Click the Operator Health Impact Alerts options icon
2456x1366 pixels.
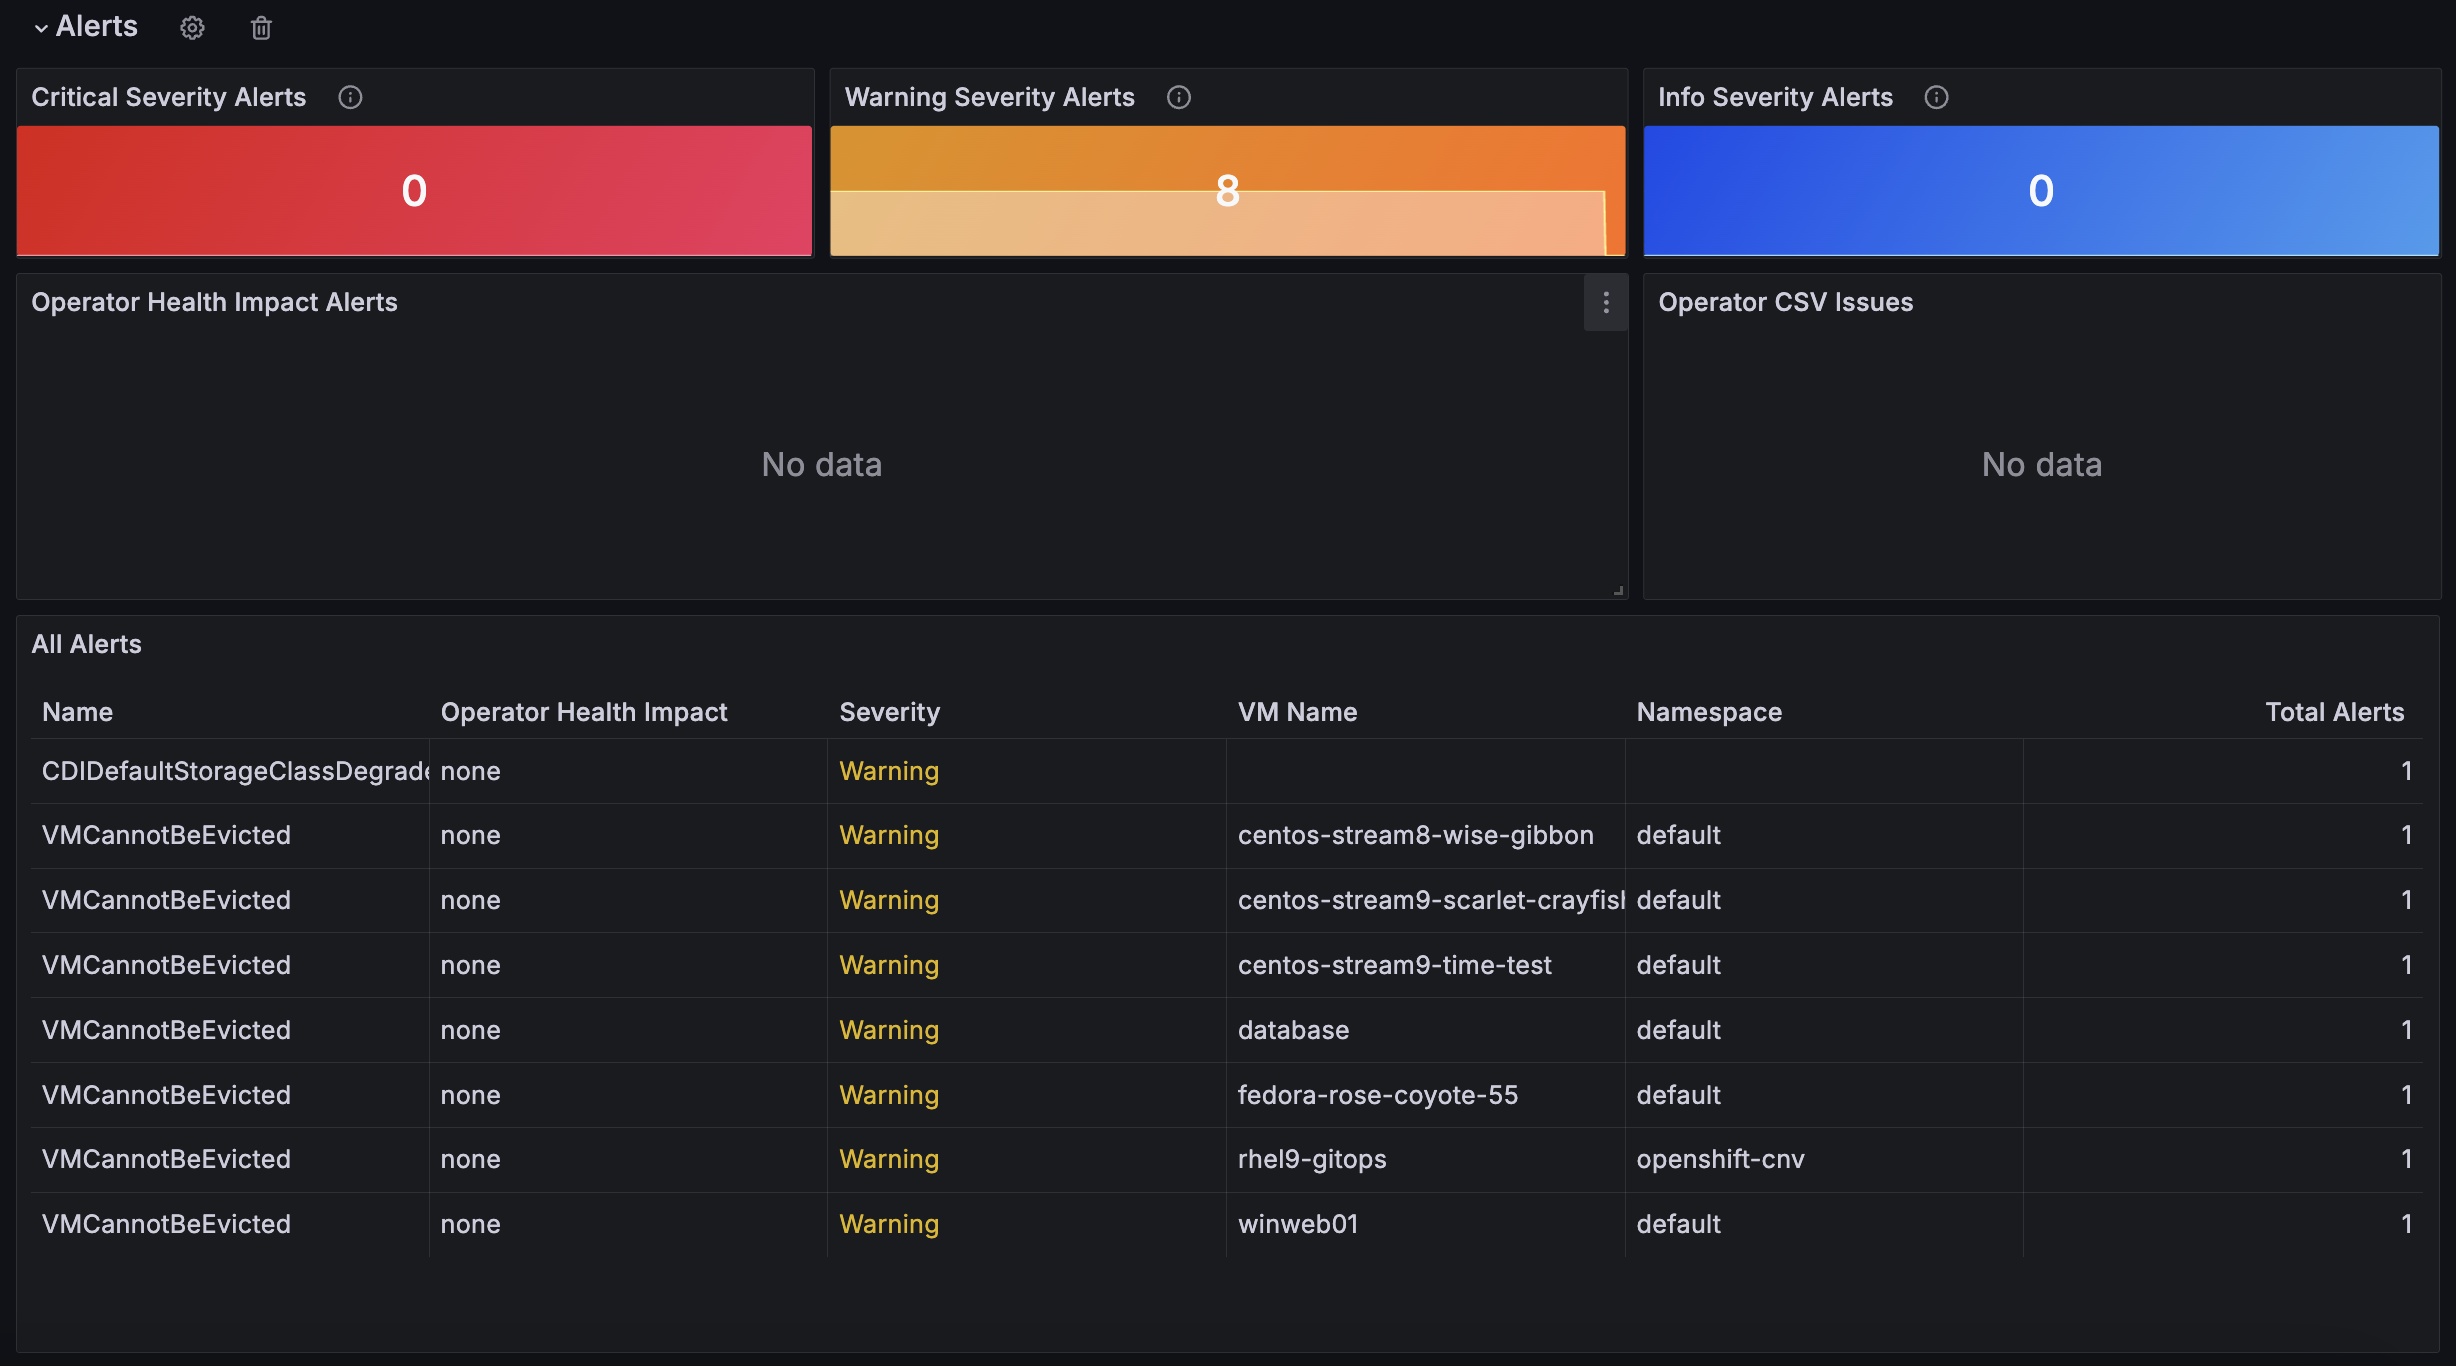pyautogui.click(x=1606, y=303)
